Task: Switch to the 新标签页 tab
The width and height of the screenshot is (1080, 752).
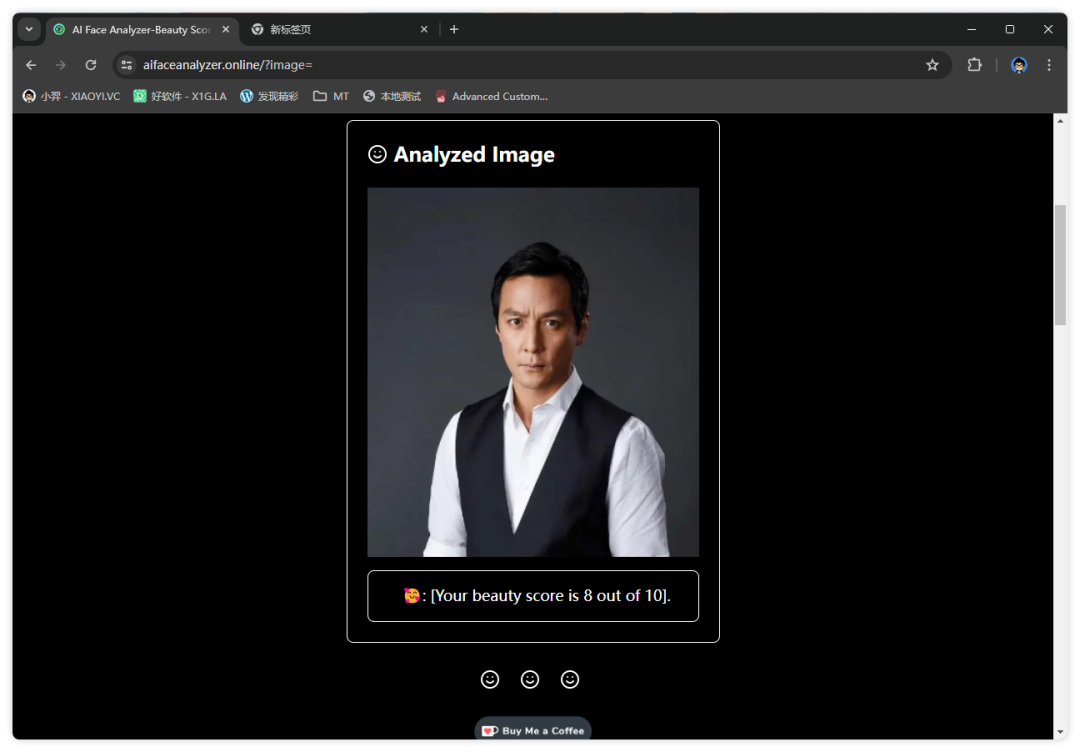Action: [340, 30]
